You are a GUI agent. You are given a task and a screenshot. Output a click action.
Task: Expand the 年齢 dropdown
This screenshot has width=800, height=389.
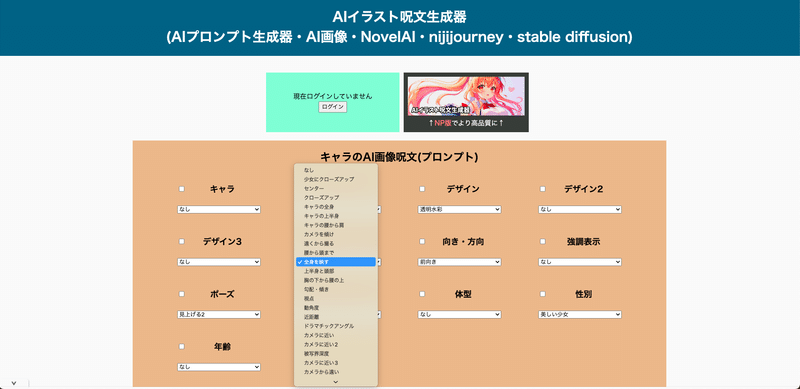coord(219,367)
